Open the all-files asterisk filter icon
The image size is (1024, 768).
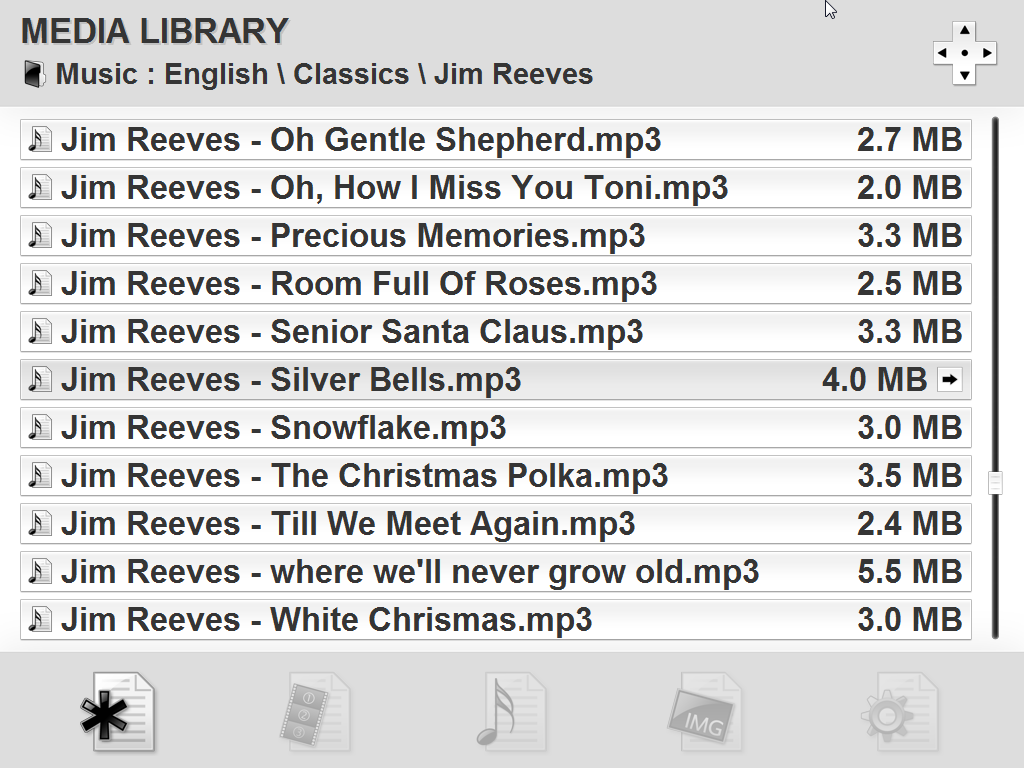[118, 712]
